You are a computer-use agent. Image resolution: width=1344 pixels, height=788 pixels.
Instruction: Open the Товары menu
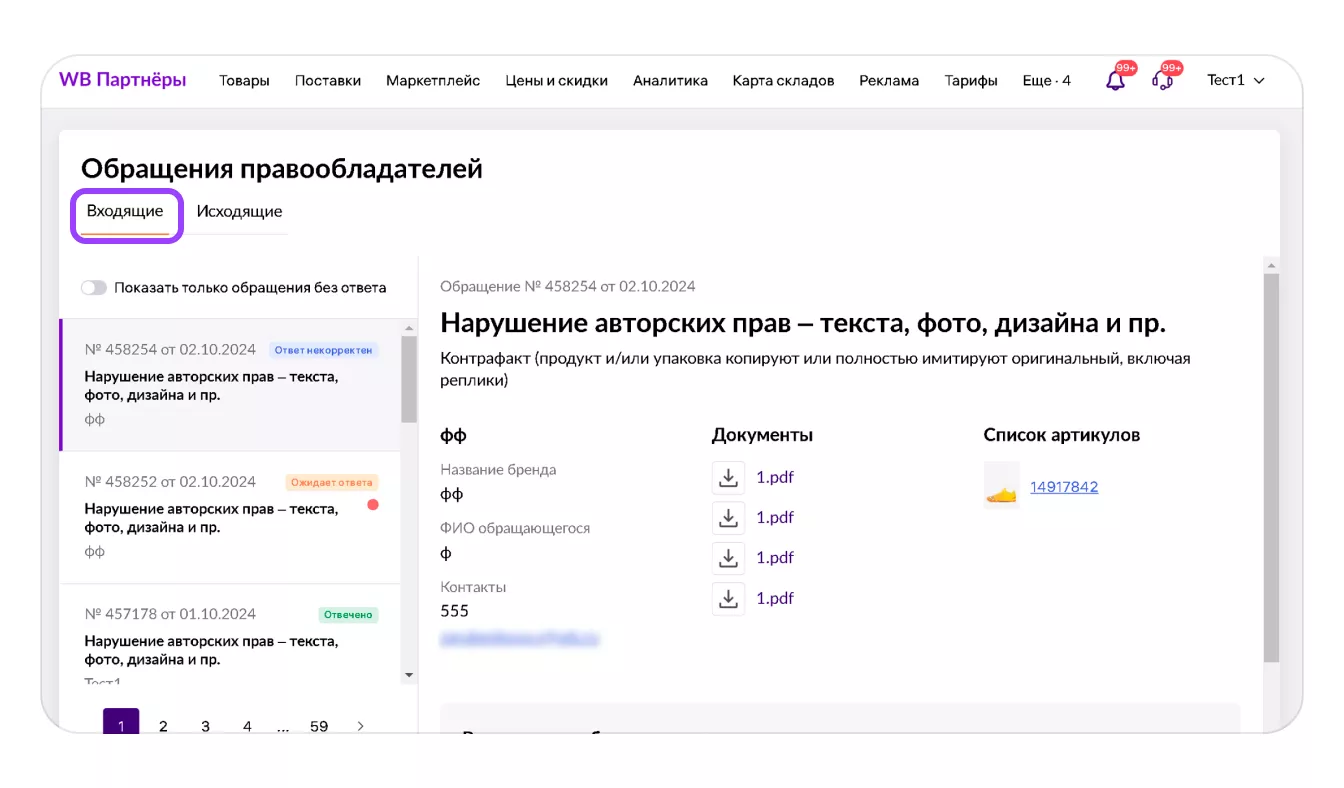point(245,81)
